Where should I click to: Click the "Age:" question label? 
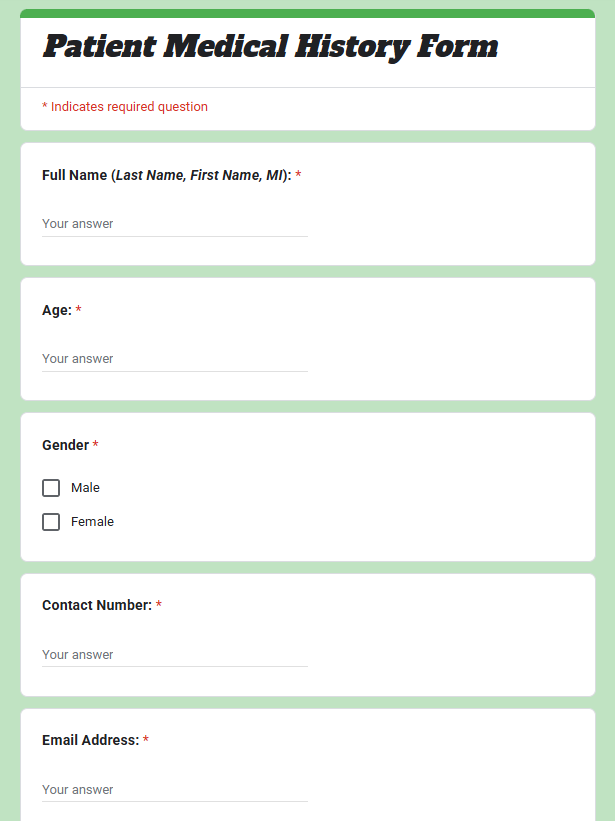(56, 310)
